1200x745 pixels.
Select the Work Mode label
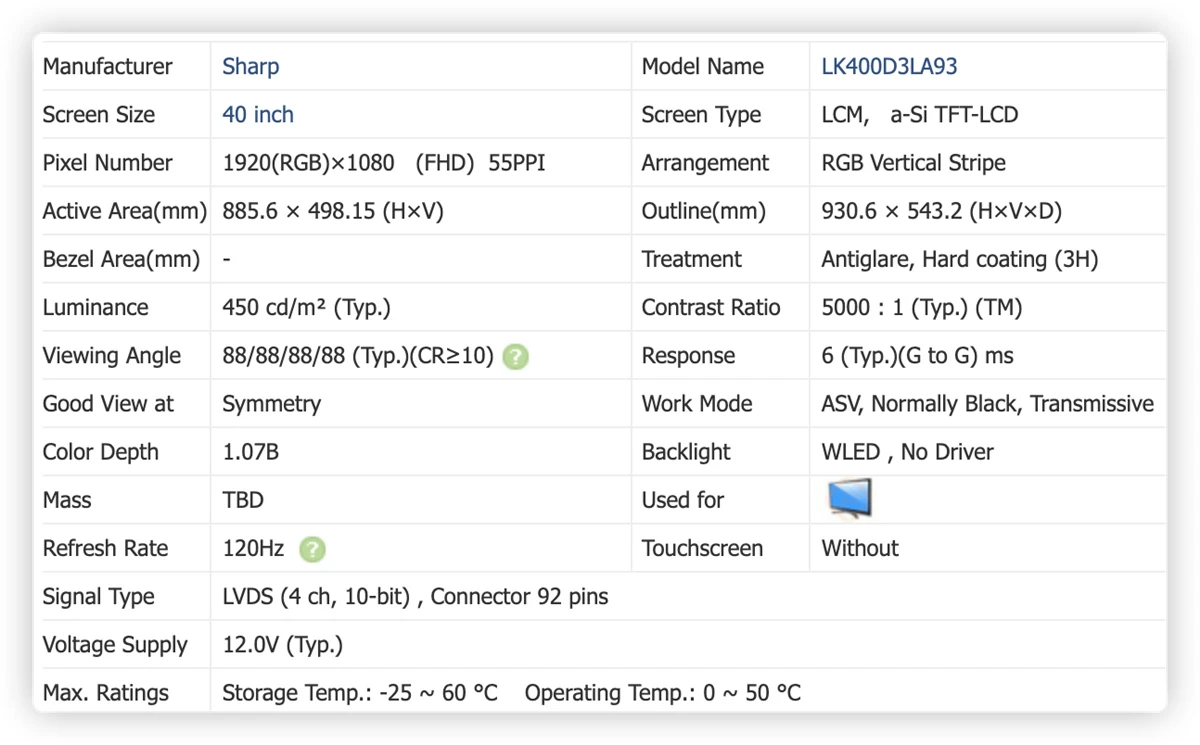(697, 404)
